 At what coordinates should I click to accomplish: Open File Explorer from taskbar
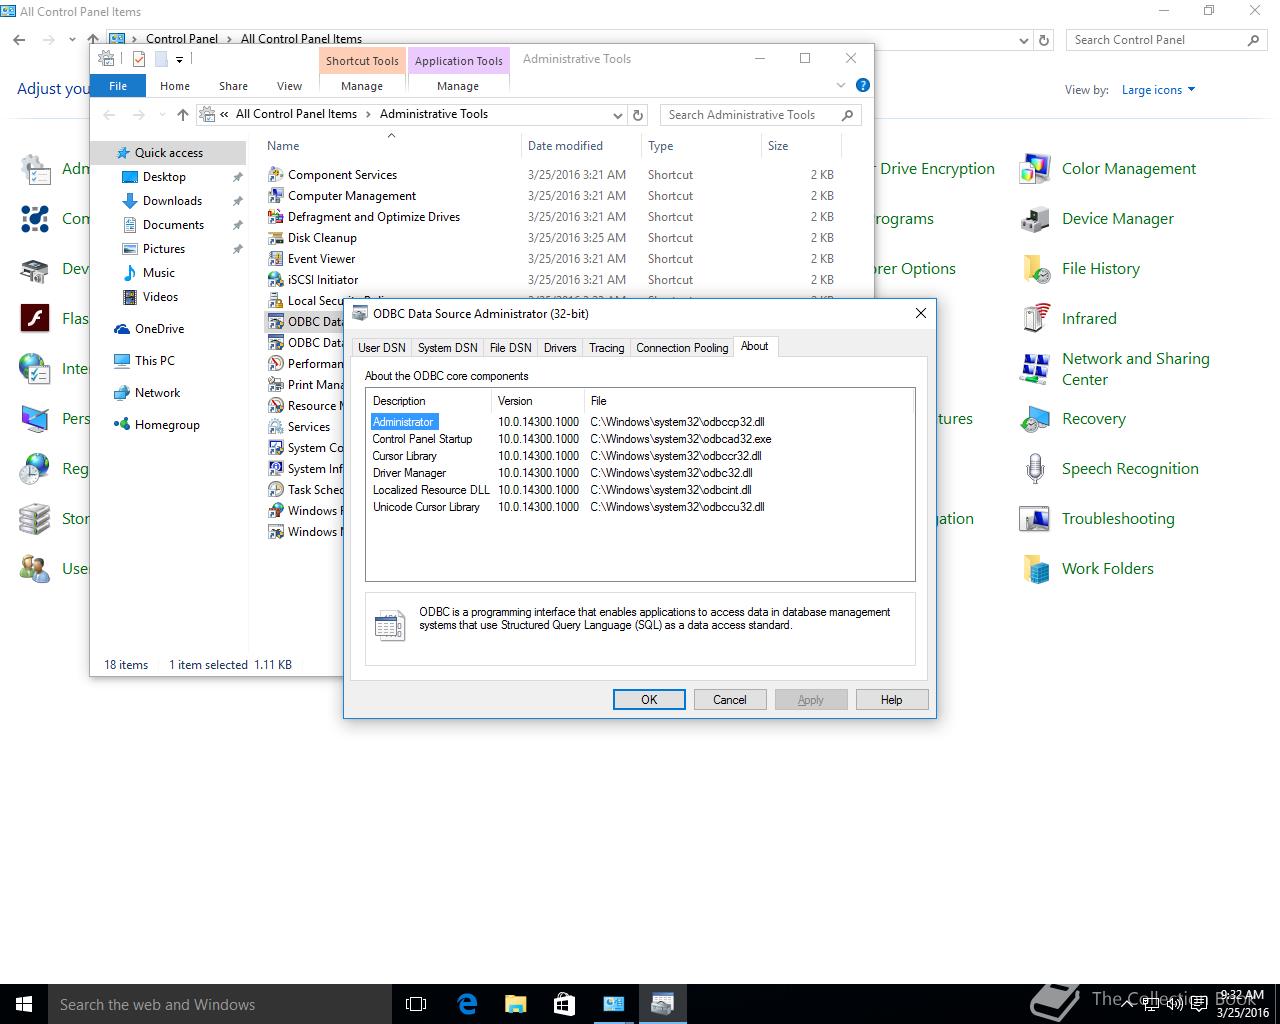515,1004
